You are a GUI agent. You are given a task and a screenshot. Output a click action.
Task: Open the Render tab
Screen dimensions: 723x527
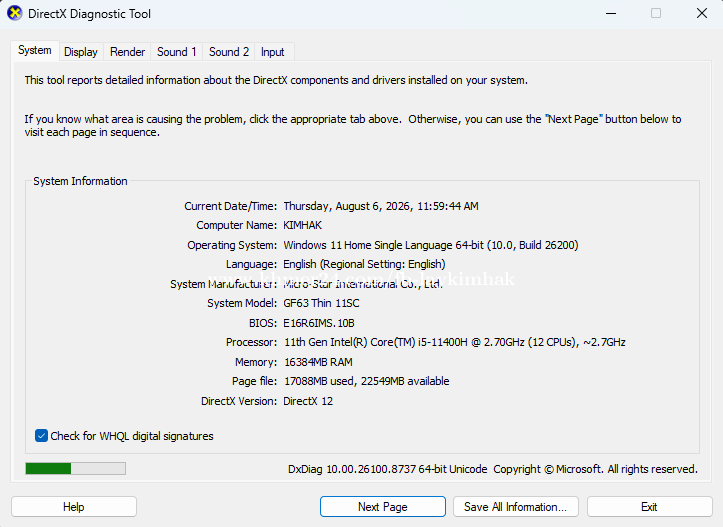pos(127,52)
